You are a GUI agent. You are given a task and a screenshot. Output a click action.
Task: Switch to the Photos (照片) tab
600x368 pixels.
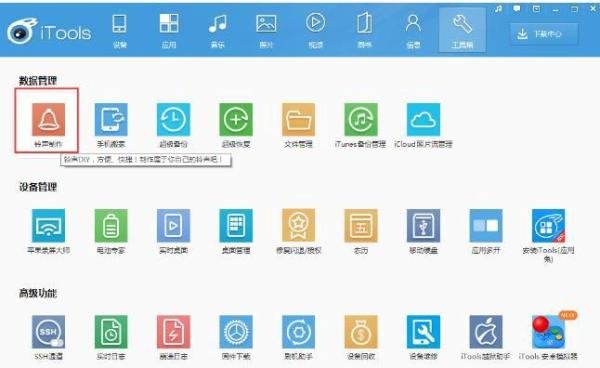point(266,31)
